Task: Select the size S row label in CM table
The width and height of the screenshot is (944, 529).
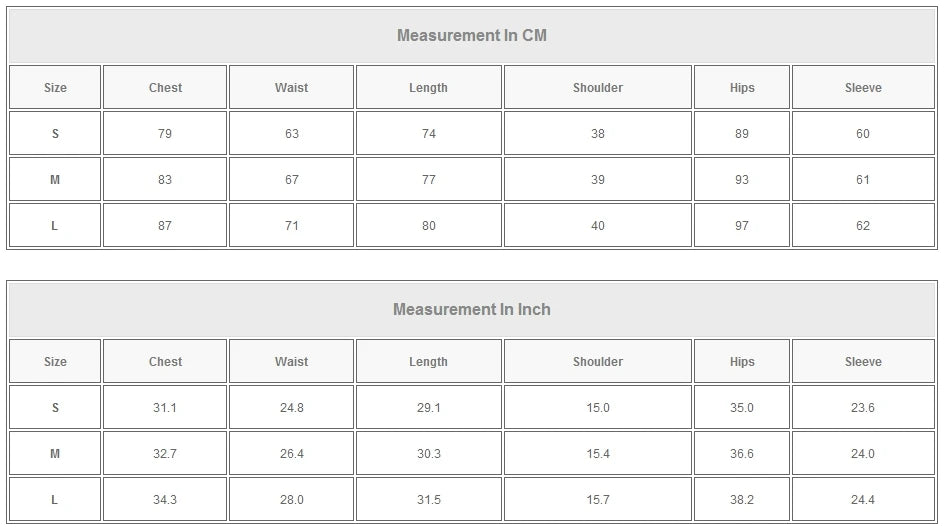Action: click(x=55, y=134)
